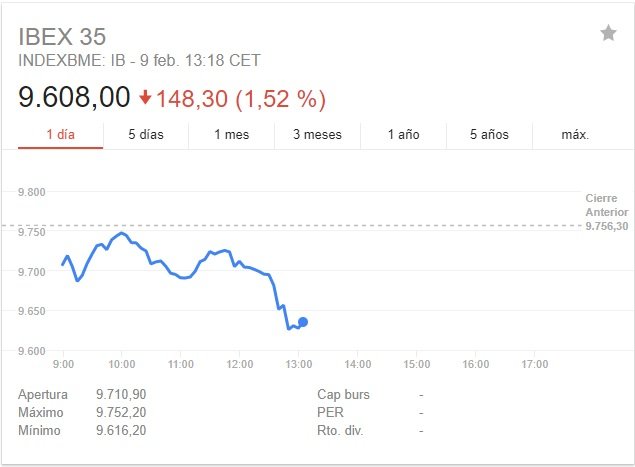635x467 pixels.
Task: Click the Cap burs label
Action: (343, 394)
